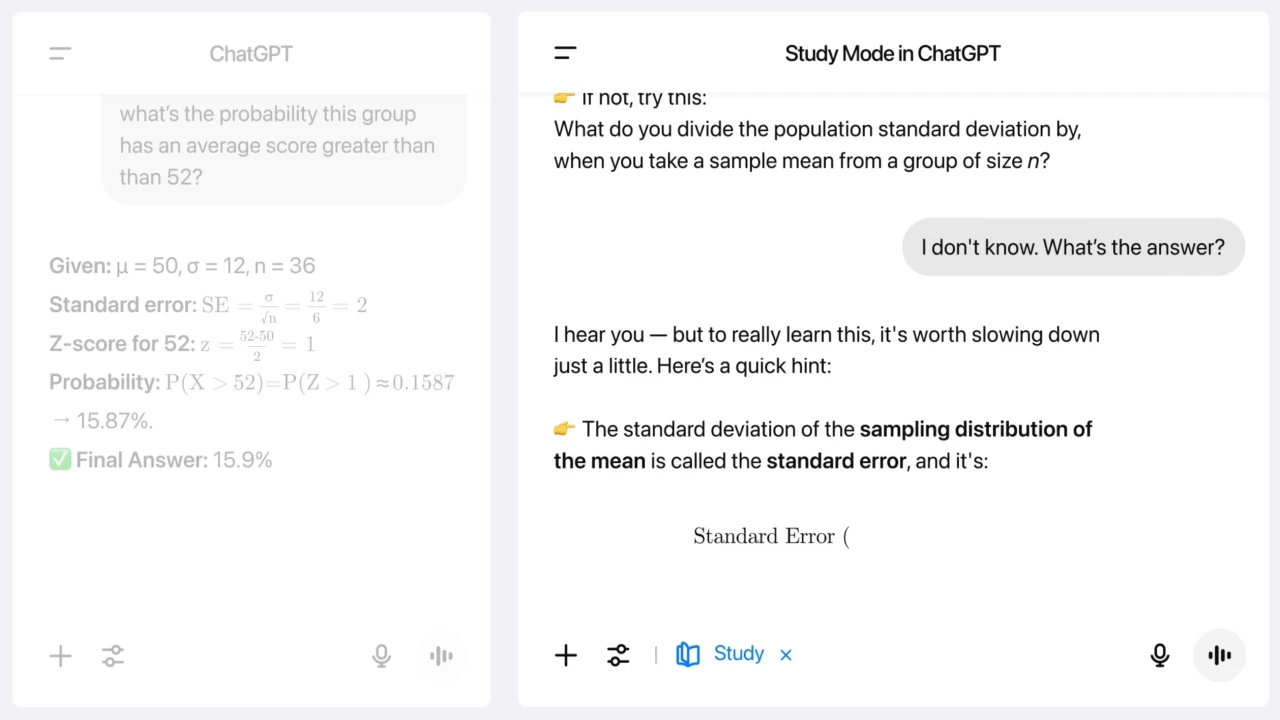The width and height of the screenshot is (1280, 720).
Task: Select the Study Mode in ChatGPT header
Action: 892,53
